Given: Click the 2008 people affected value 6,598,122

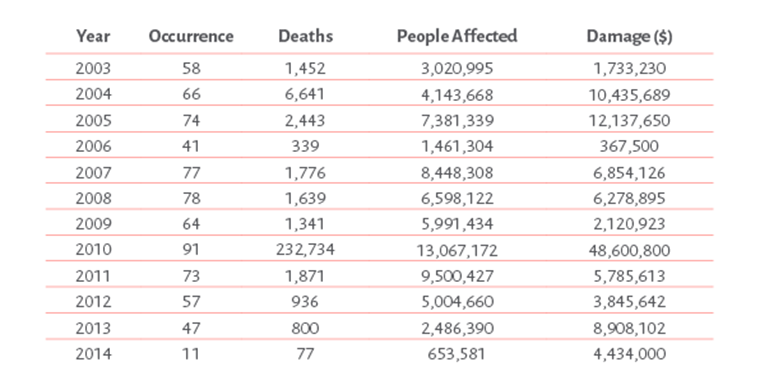Looking at the screenshot, I should pos(457,198).
